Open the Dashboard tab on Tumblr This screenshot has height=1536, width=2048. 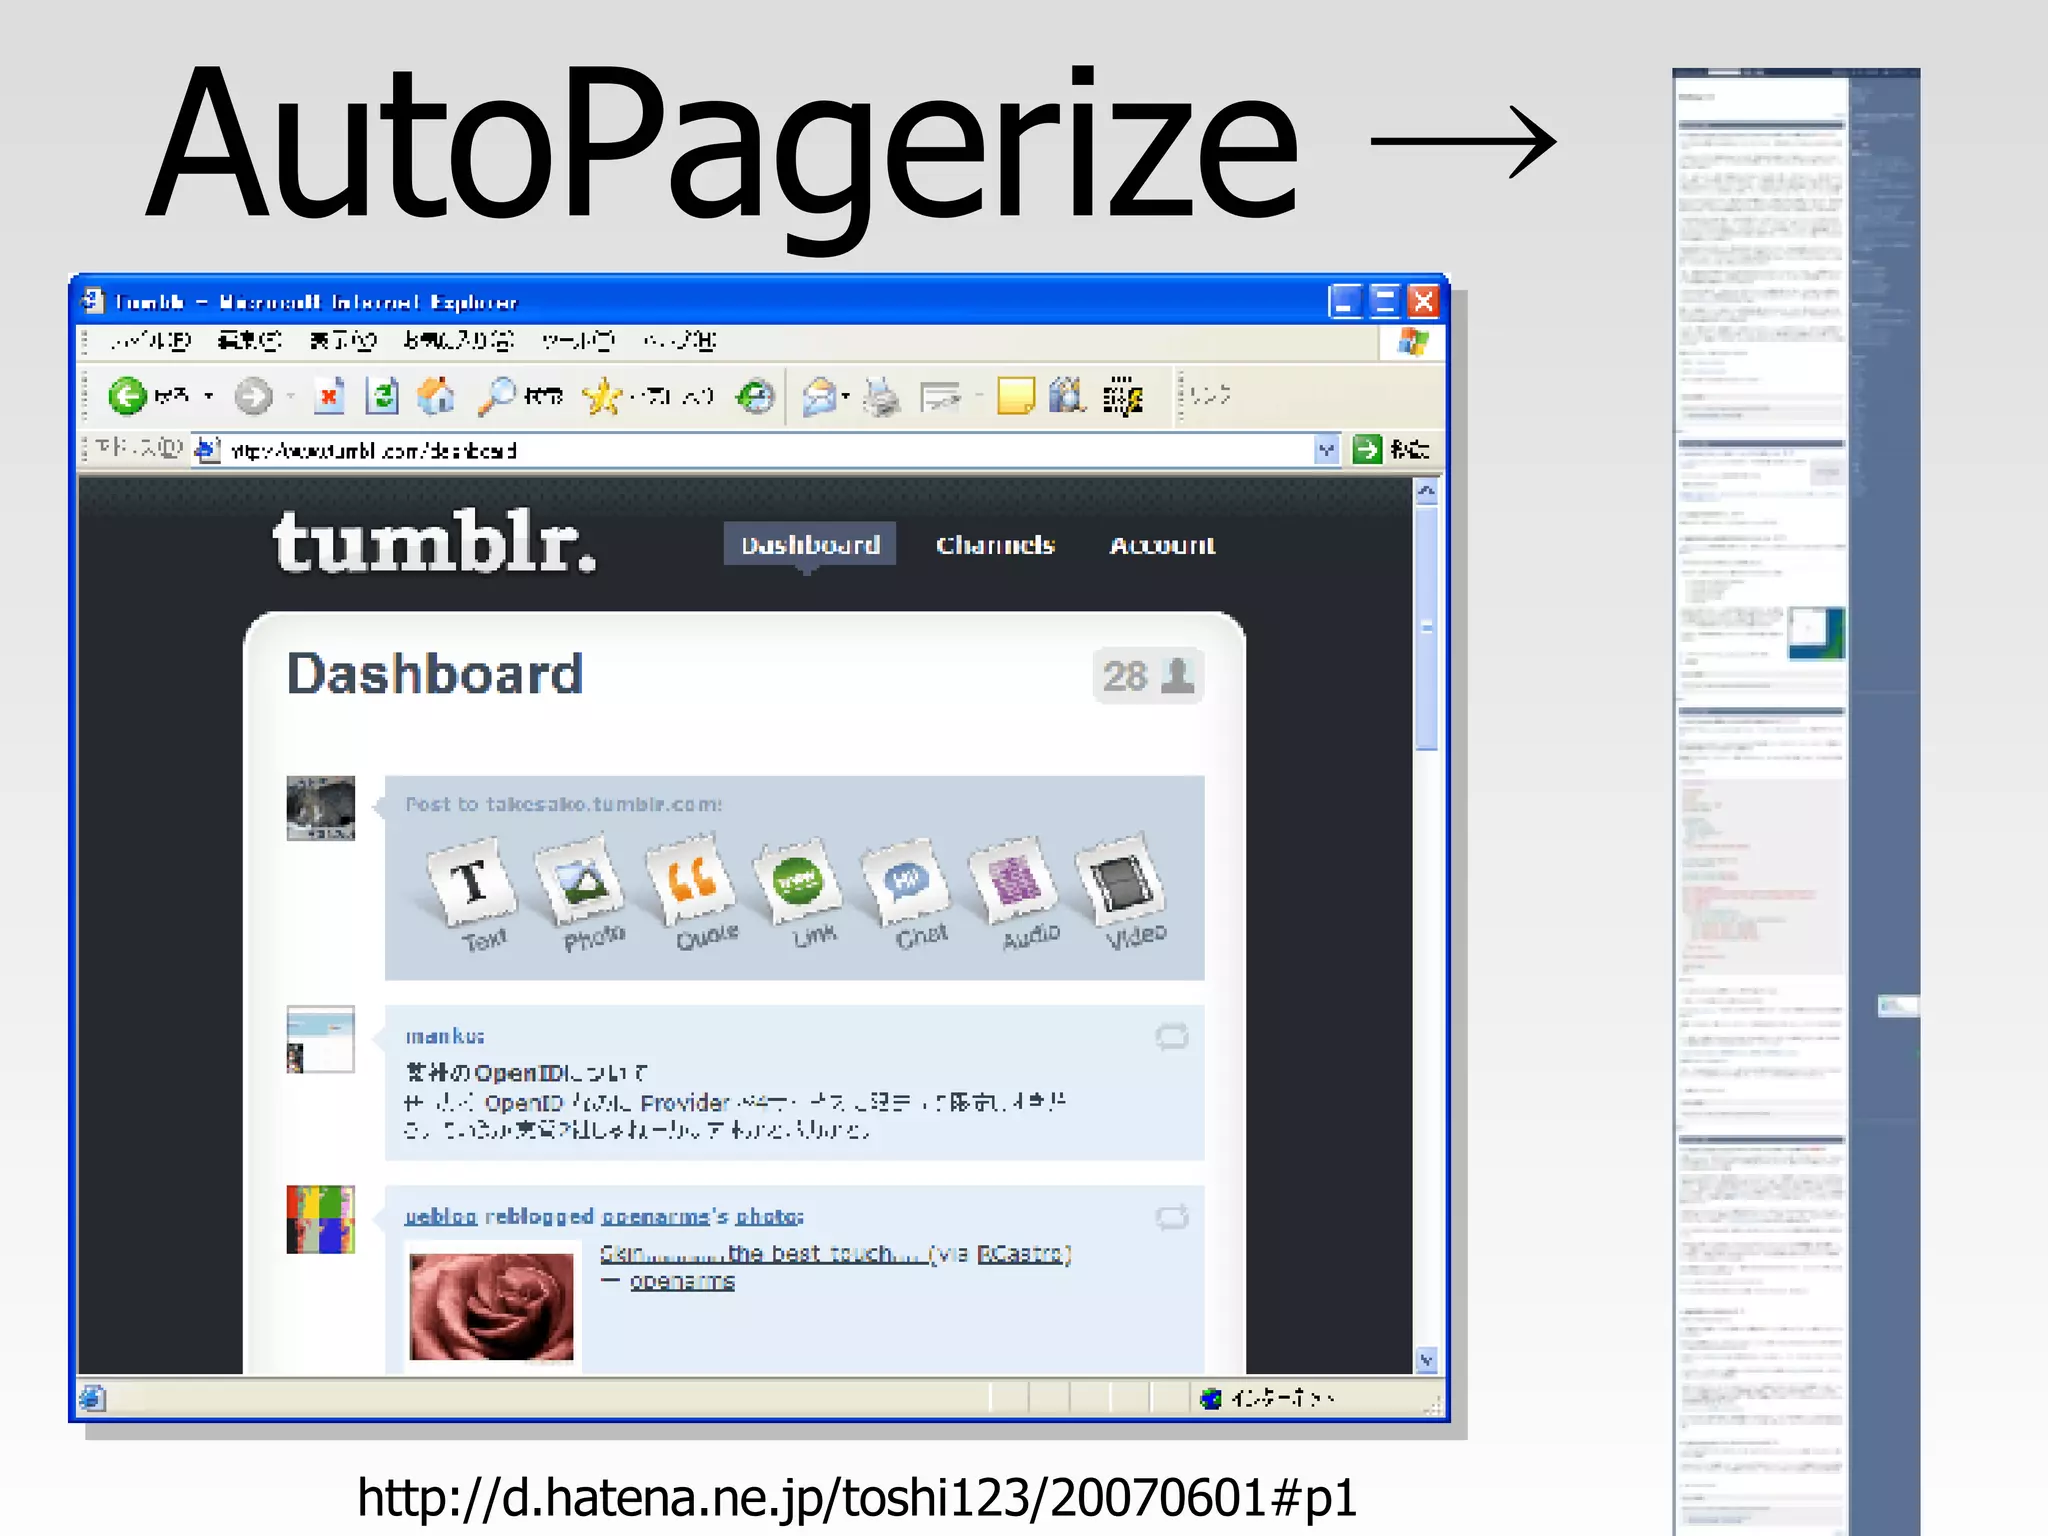[810, 545]
